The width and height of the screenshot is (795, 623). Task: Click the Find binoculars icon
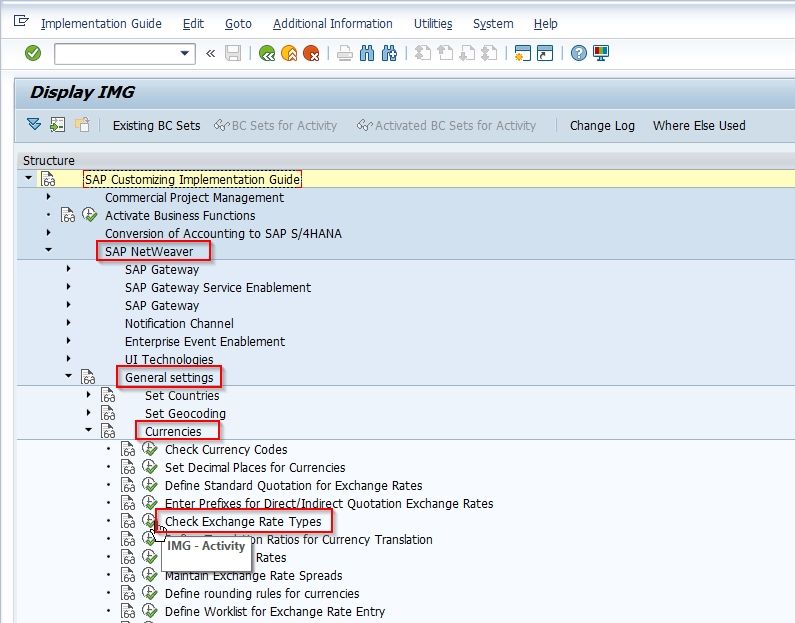367,53
